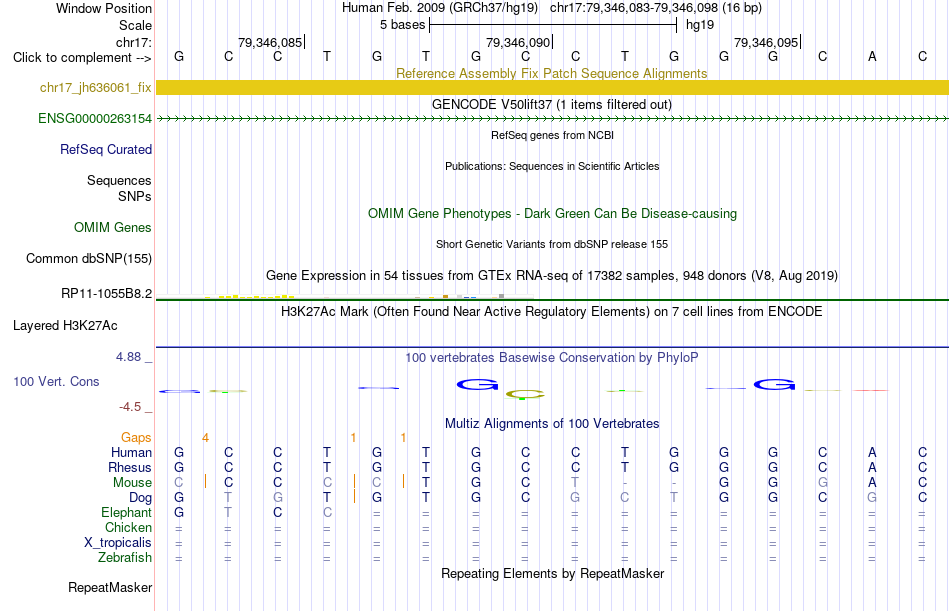Click the ENSG00000263154 green arrow gene line
This screenshot has height=611, width=950.
point(552,119)
